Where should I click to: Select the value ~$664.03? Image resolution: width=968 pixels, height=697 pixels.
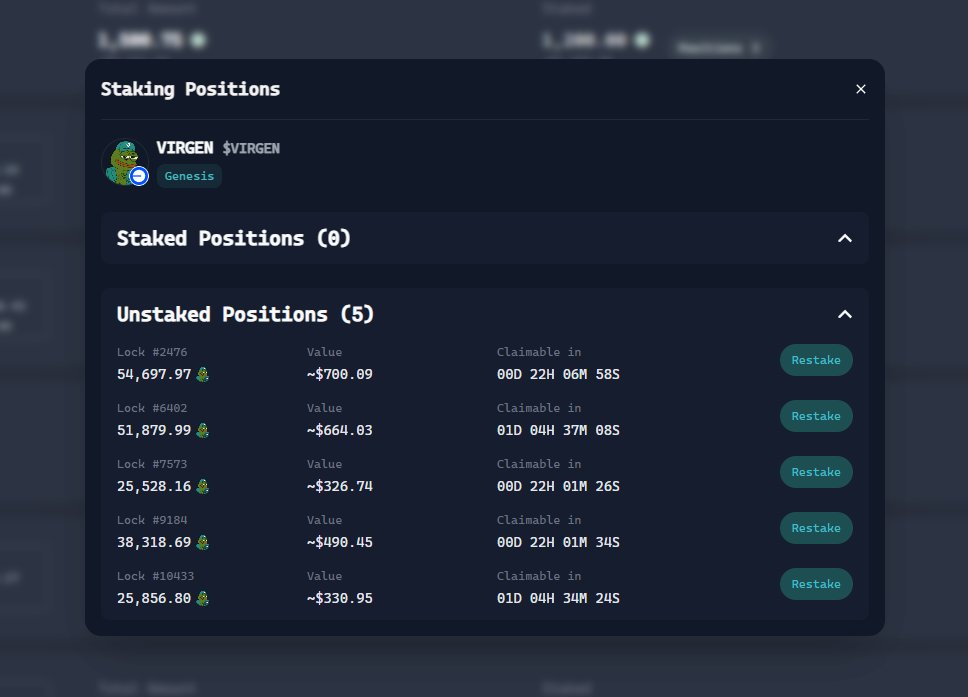[x=340, y=430]
